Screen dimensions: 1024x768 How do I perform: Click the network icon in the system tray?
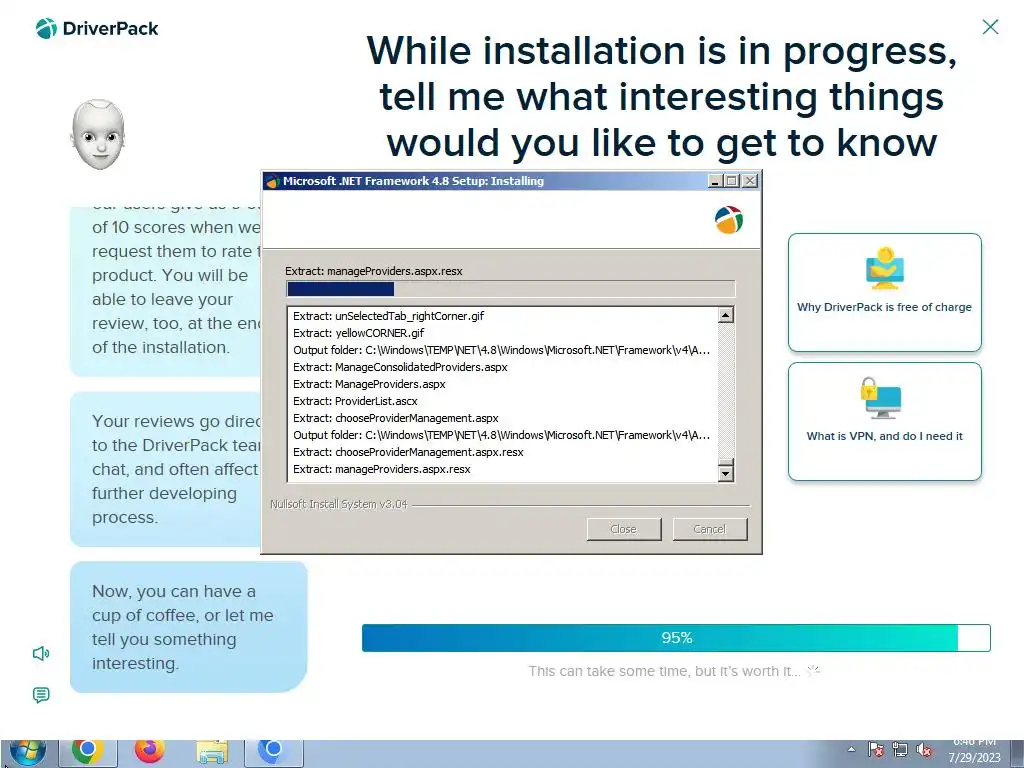(900, 750)
